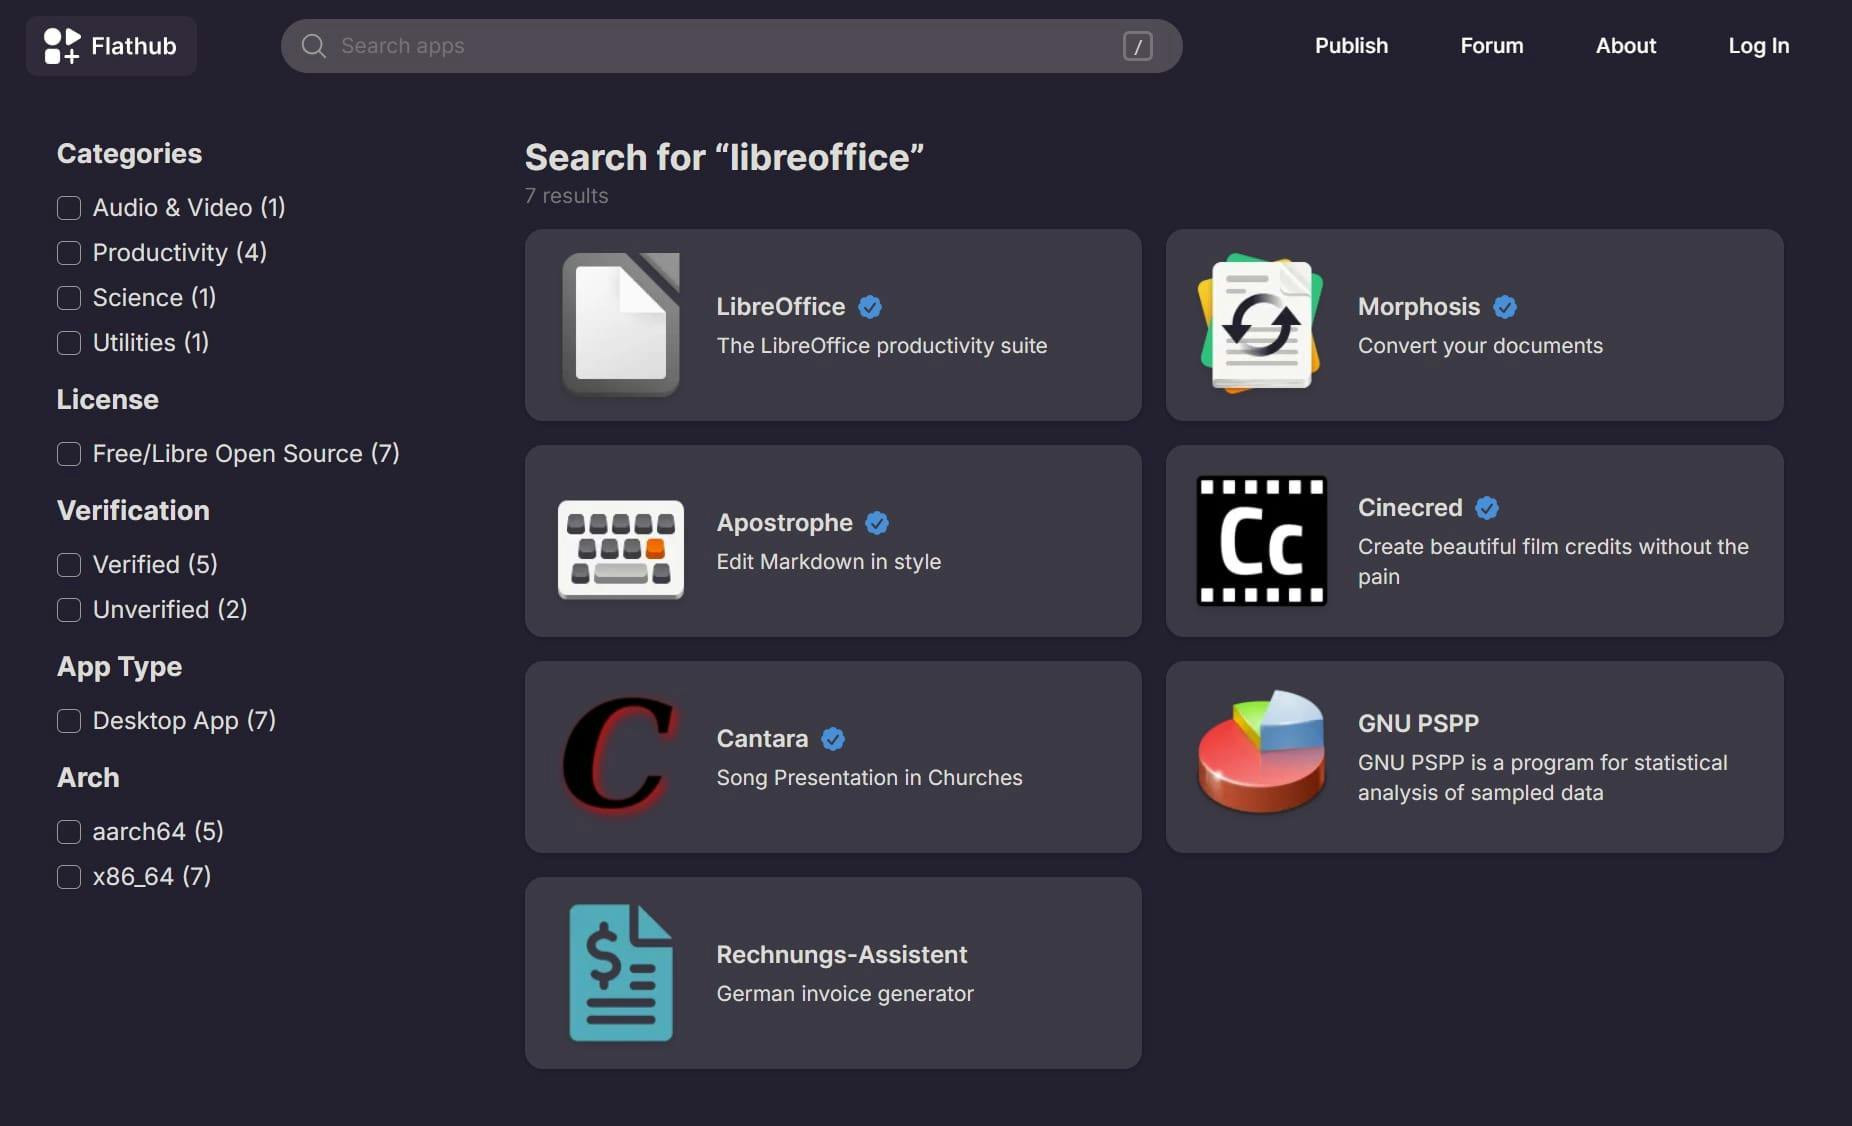Click "Edit Markdown in style" description
Image resolution: width=1852 pixels, height=1126 pixels.
click(x=828, y=562)
